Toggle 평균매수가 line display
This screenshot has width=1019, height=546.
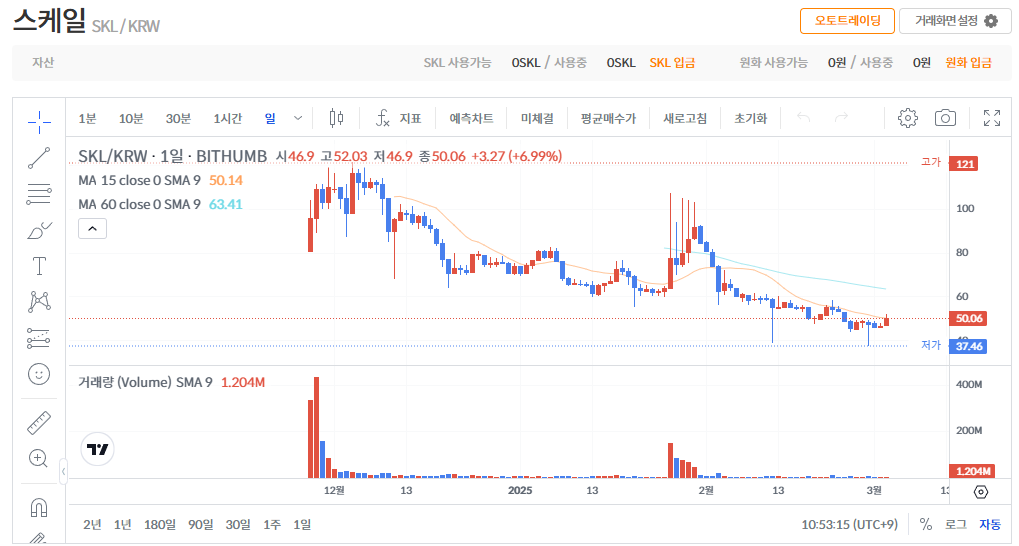(608, 118)
